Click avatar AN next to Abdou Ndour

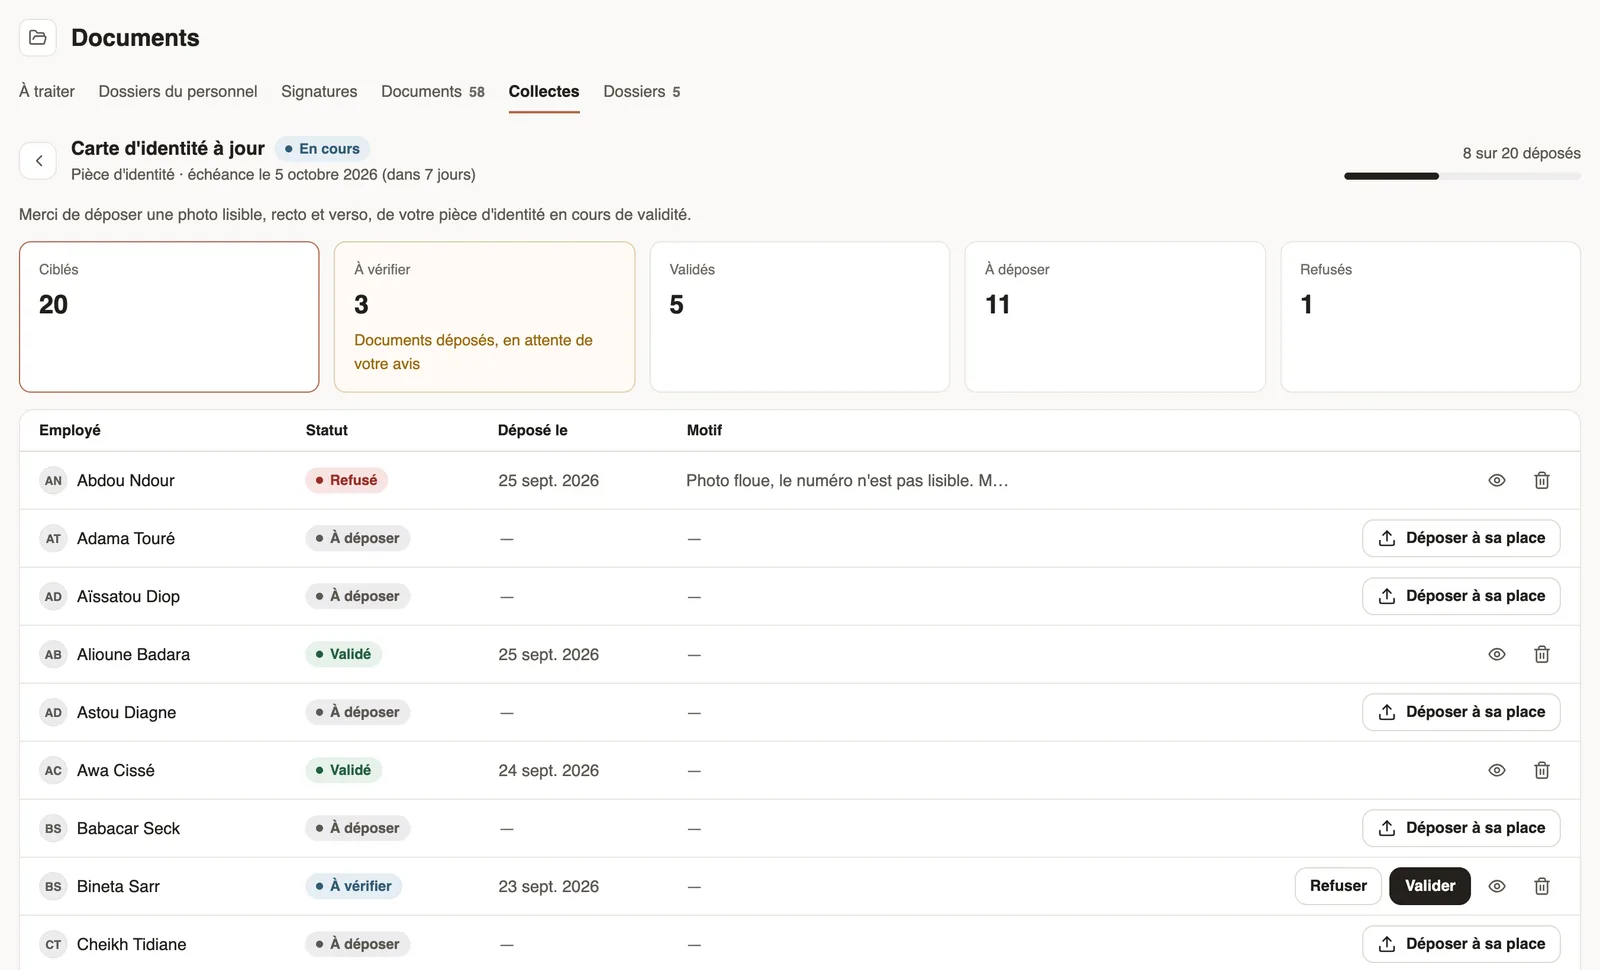click(53, 480)
